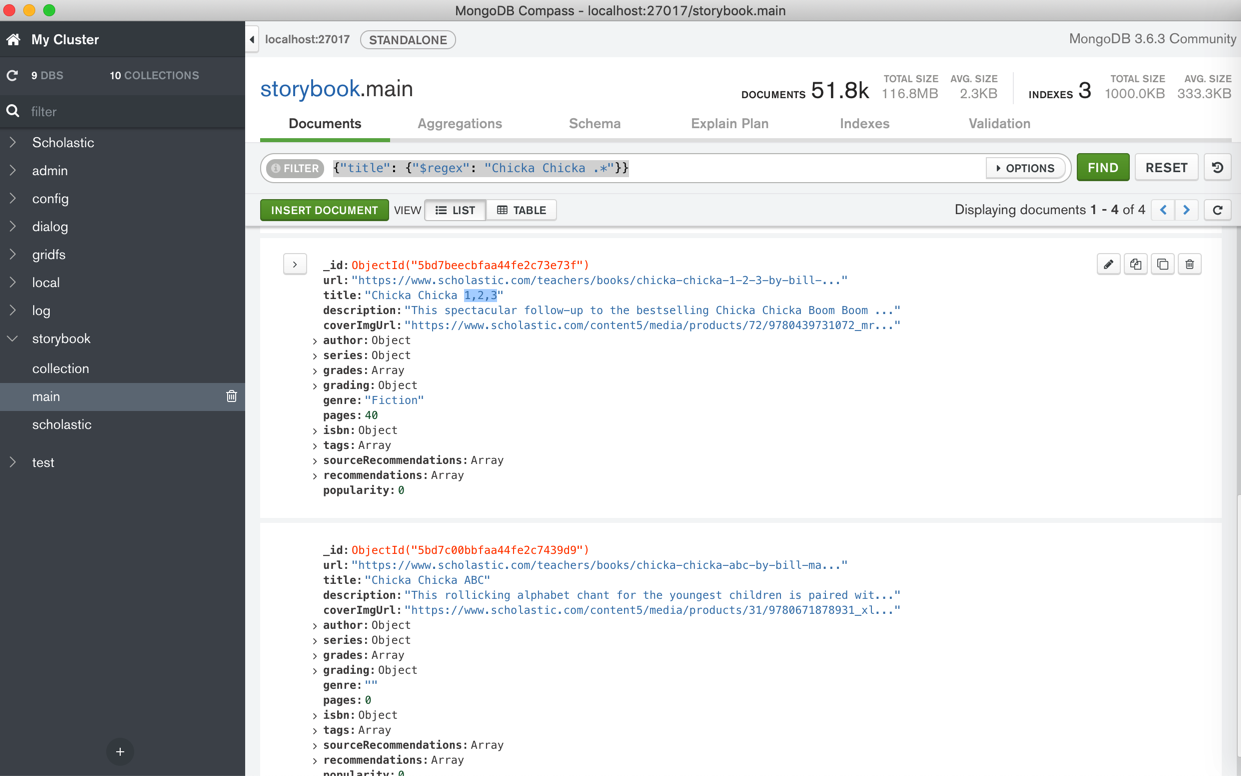The height and width of the screenshot is (776, 1241).
Task: Go to next page of documents
Action: [x=1187, y=210]
